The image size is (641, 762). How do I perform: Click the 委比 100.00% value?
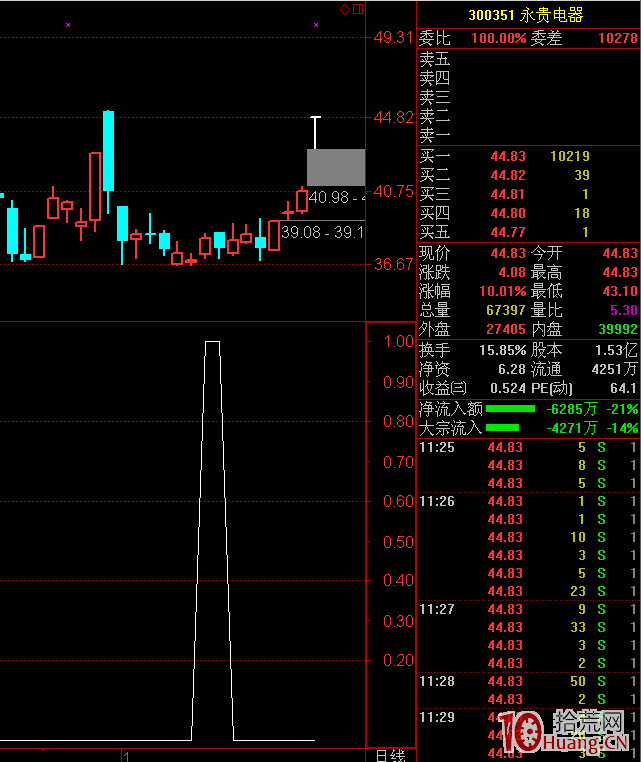pyautogui.click(x=499, y=38)
